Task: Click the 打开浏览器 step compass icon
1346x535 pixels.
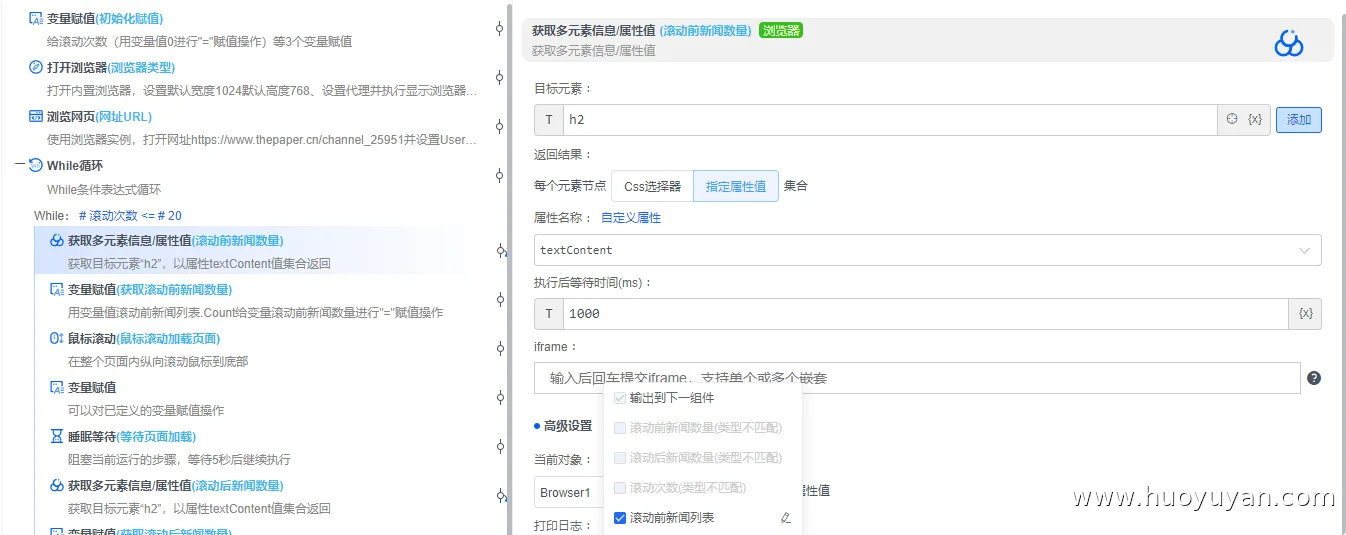Action: pyautogui.click(x=36, y=67)
